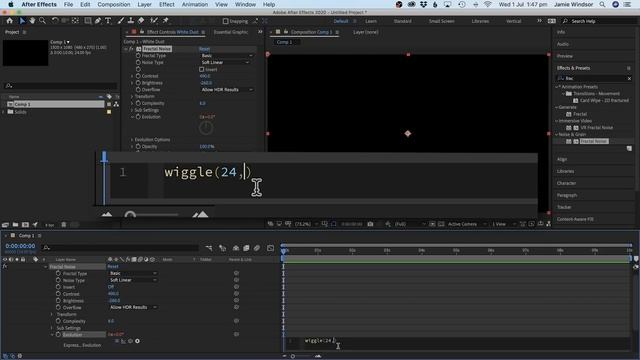
Task: Open Noise Type Soft Linear dropdown in Effect Controls
Action: [x=224, y=62]
